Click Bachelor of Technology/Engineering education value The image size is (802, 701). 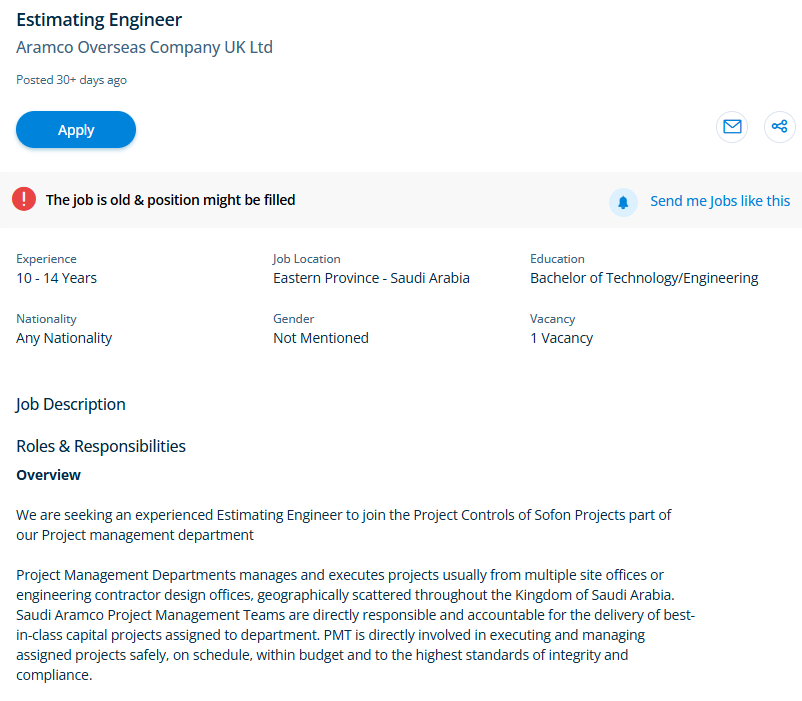[644, 278]
